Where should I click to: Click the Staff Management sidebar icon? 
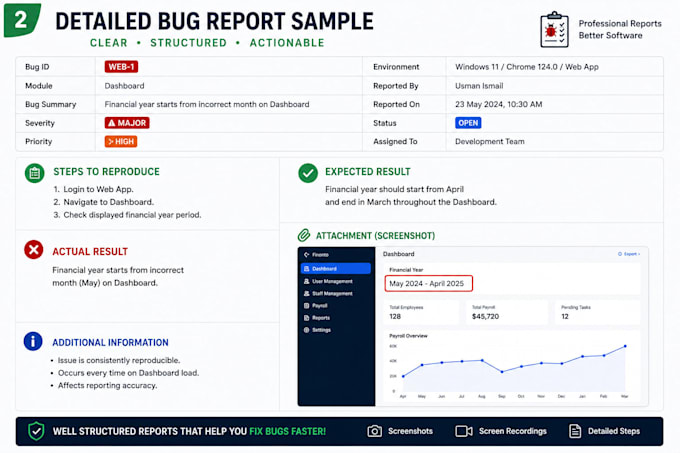[307, 293]
